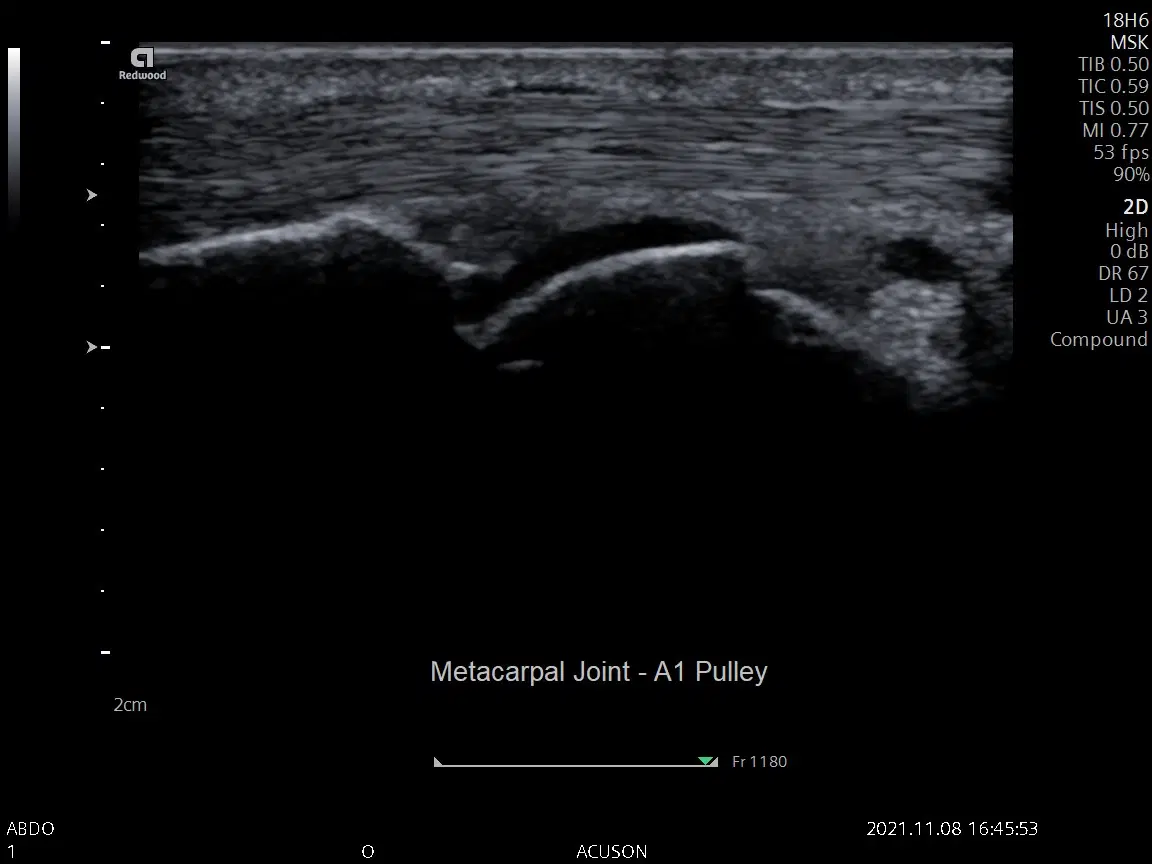This screenshot has height=864, width=1152.
Task: Select the 2D imaging mode label
Action: [1135, 207]
